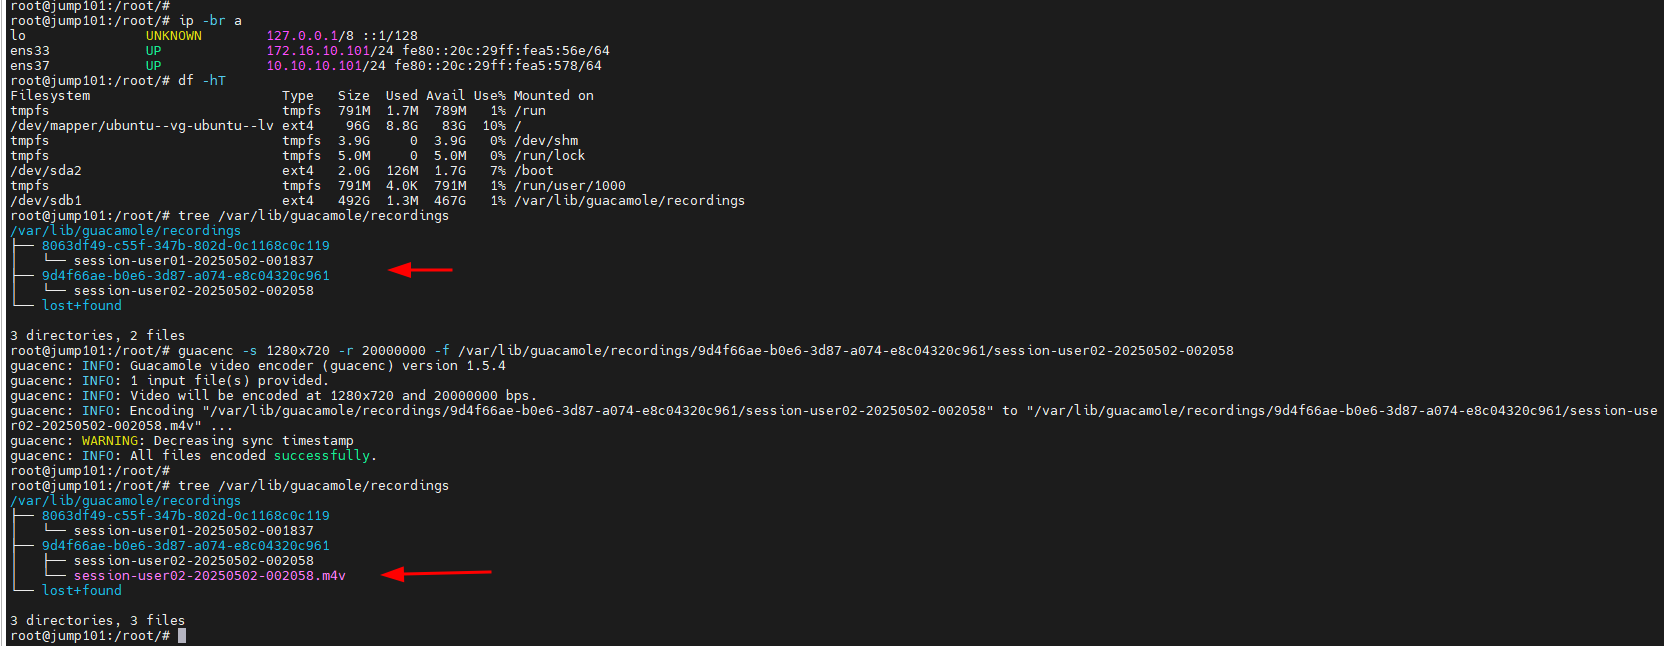Click the lower red arrow annotation
Image resolution: width=1664 pixels, height=646 pixels.
click(437, 573)
